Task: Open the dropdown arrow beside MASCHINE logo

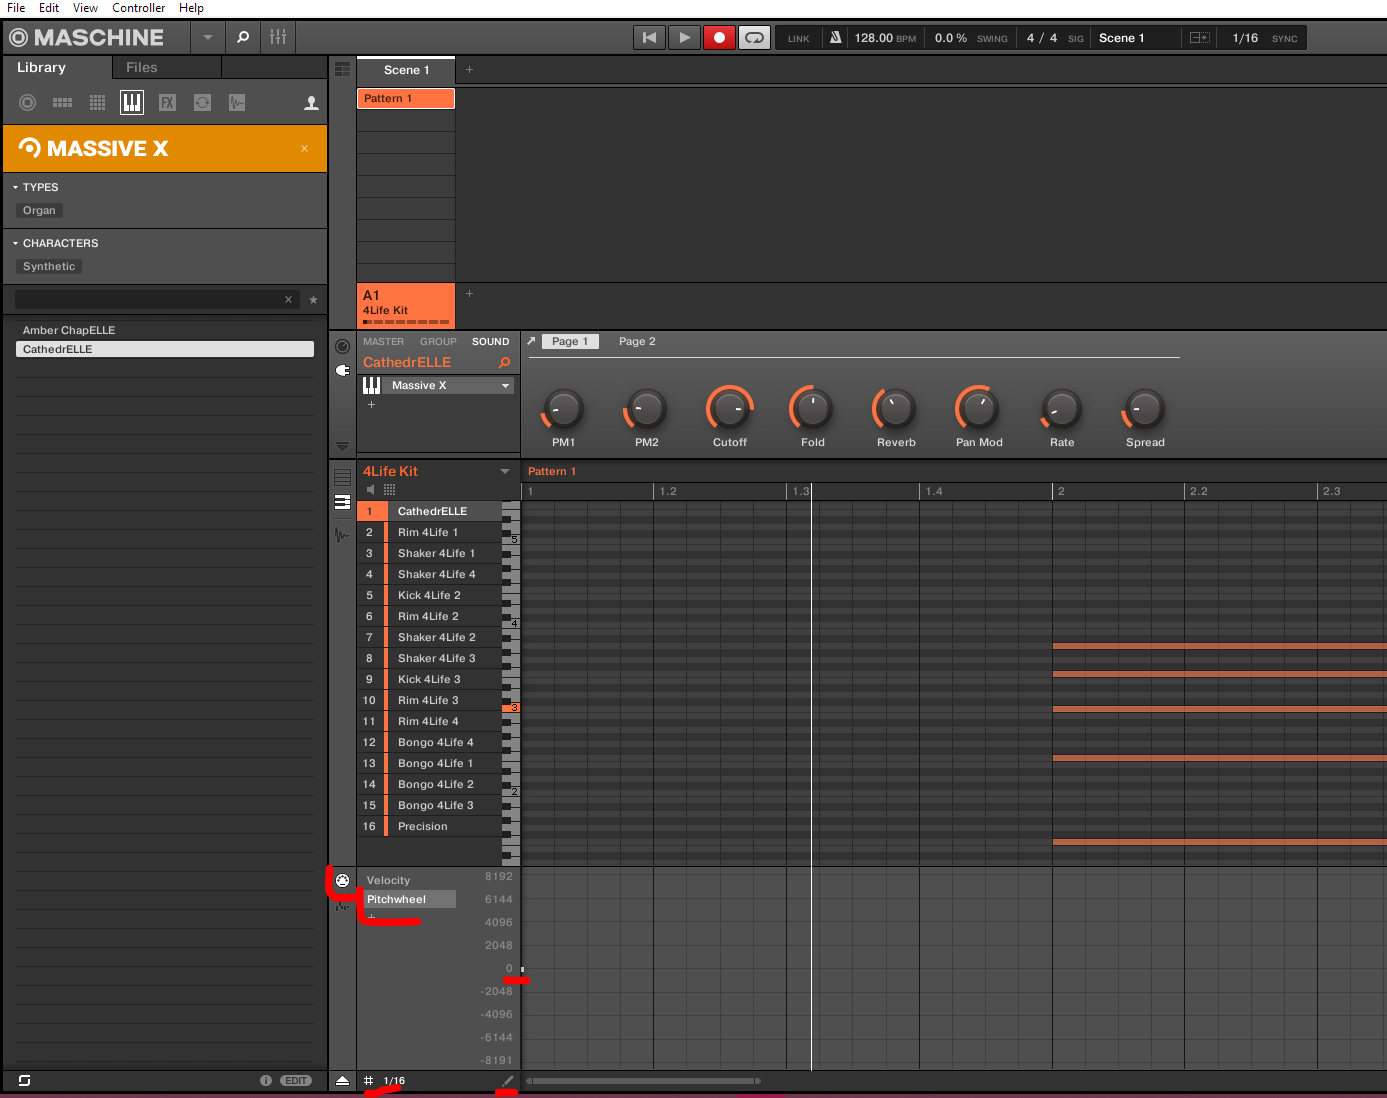Action: click(207, 37)
